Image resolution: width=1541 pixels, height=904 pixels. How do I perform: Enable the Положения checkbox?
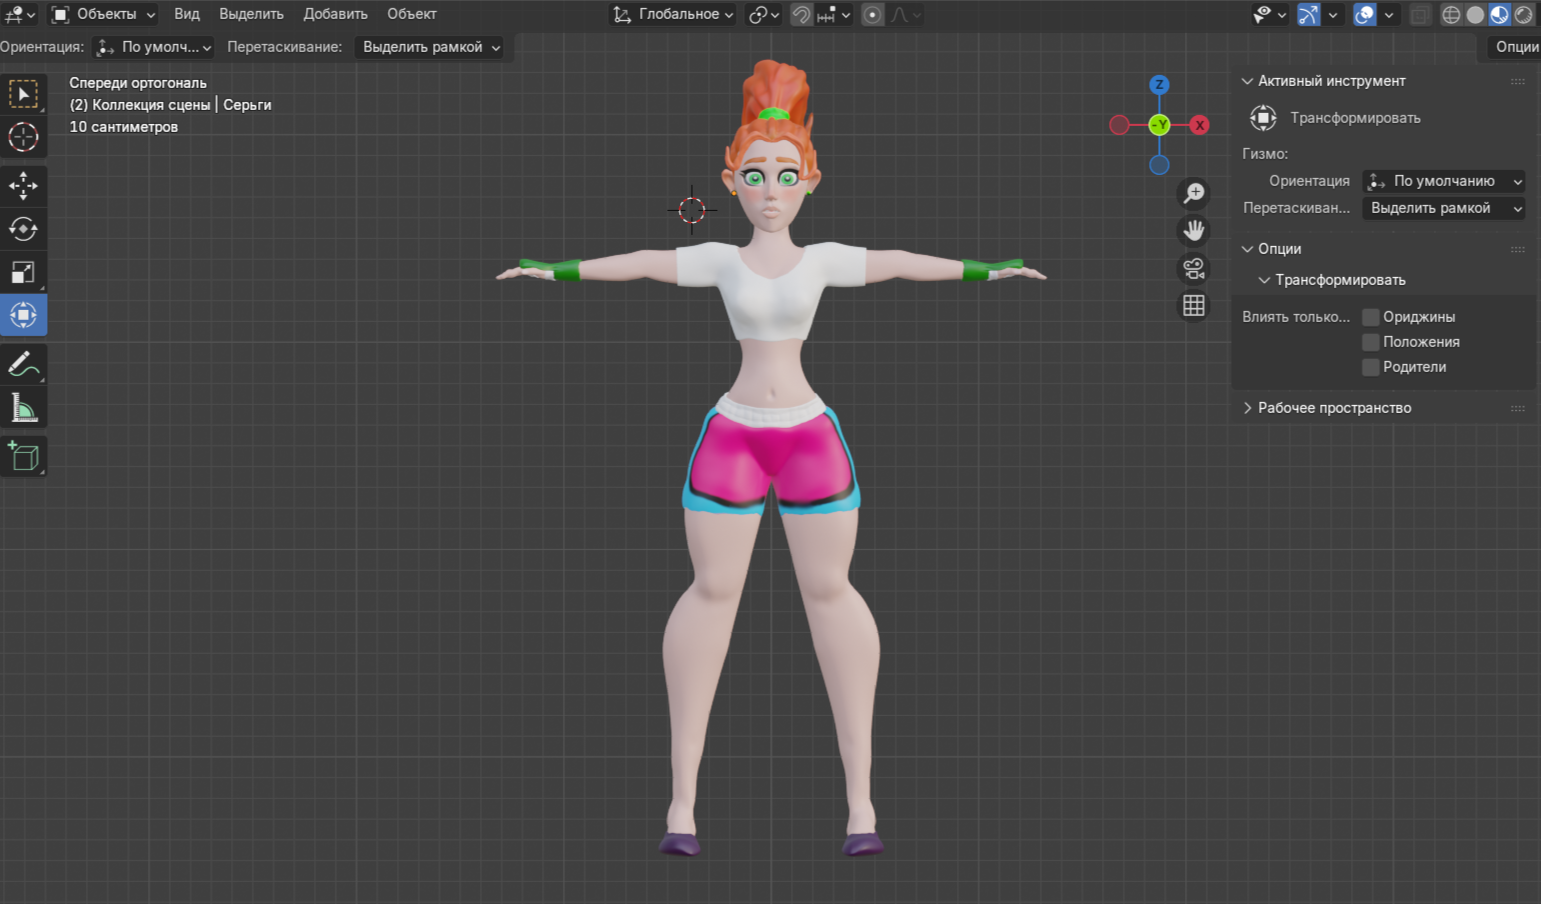(x=1371, y=342)
